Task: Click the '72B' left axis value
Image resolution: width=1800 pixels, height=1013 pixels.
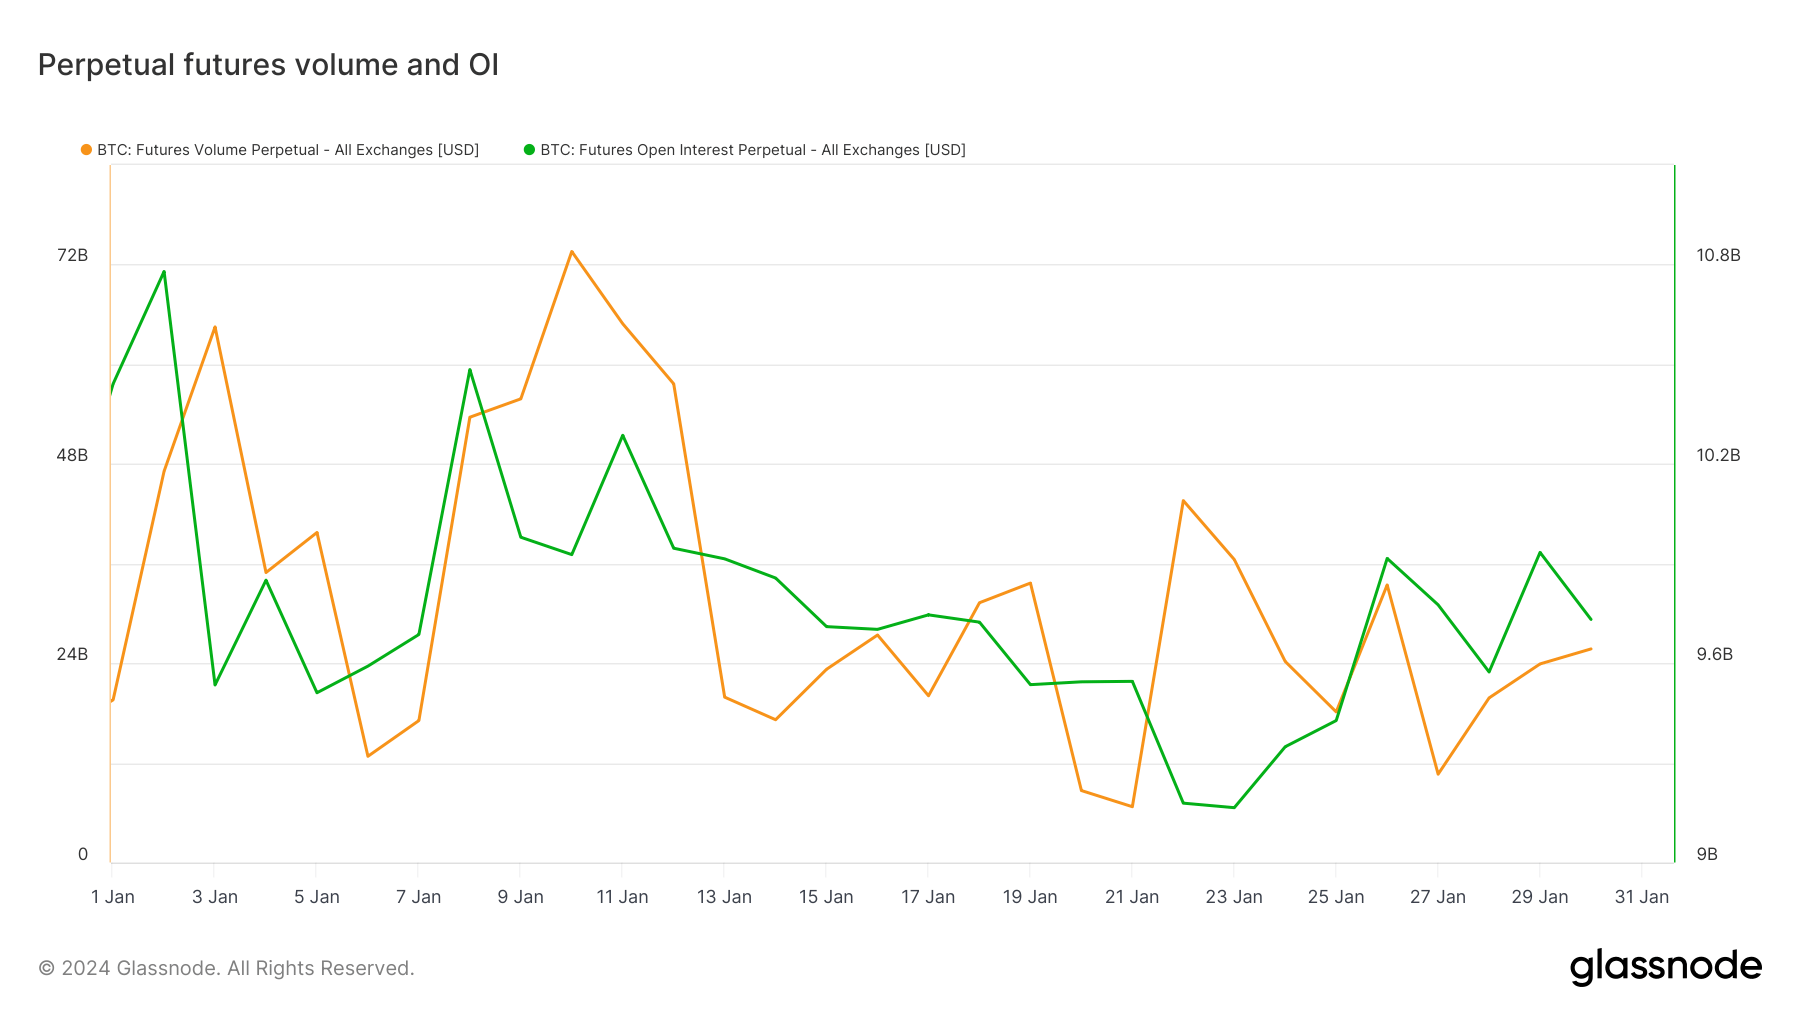Action: click(72, 256)
